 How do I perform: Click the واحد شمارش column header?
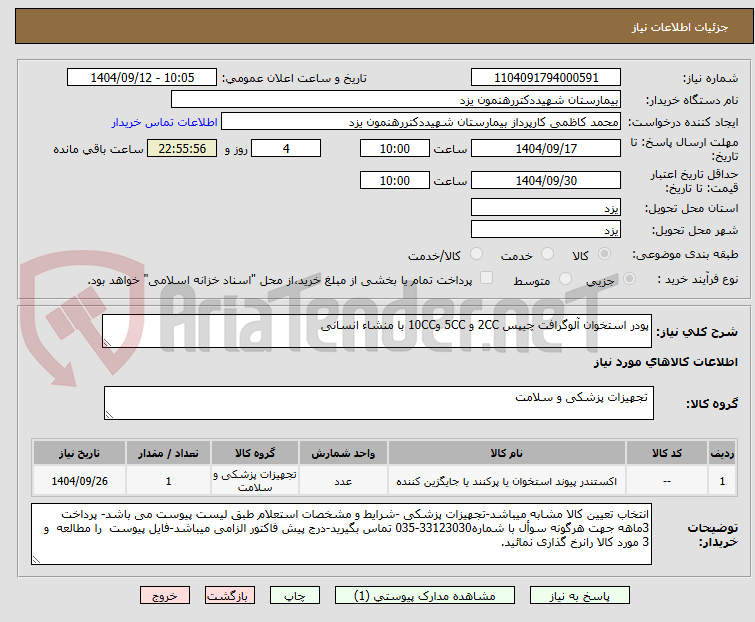pos(343,453)
